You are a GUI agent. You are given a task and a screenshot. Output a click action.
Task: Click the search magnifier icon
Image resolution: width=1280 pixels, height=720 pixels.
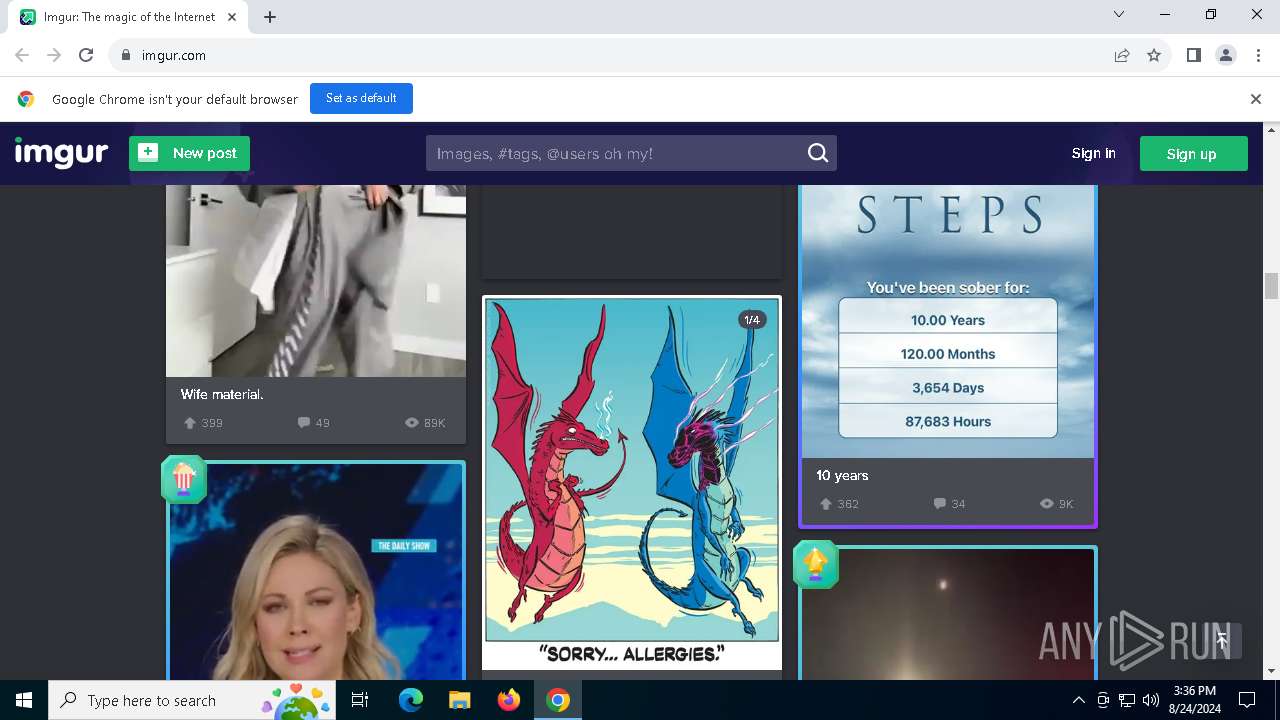pyautogui.click(x=818, y=153)
